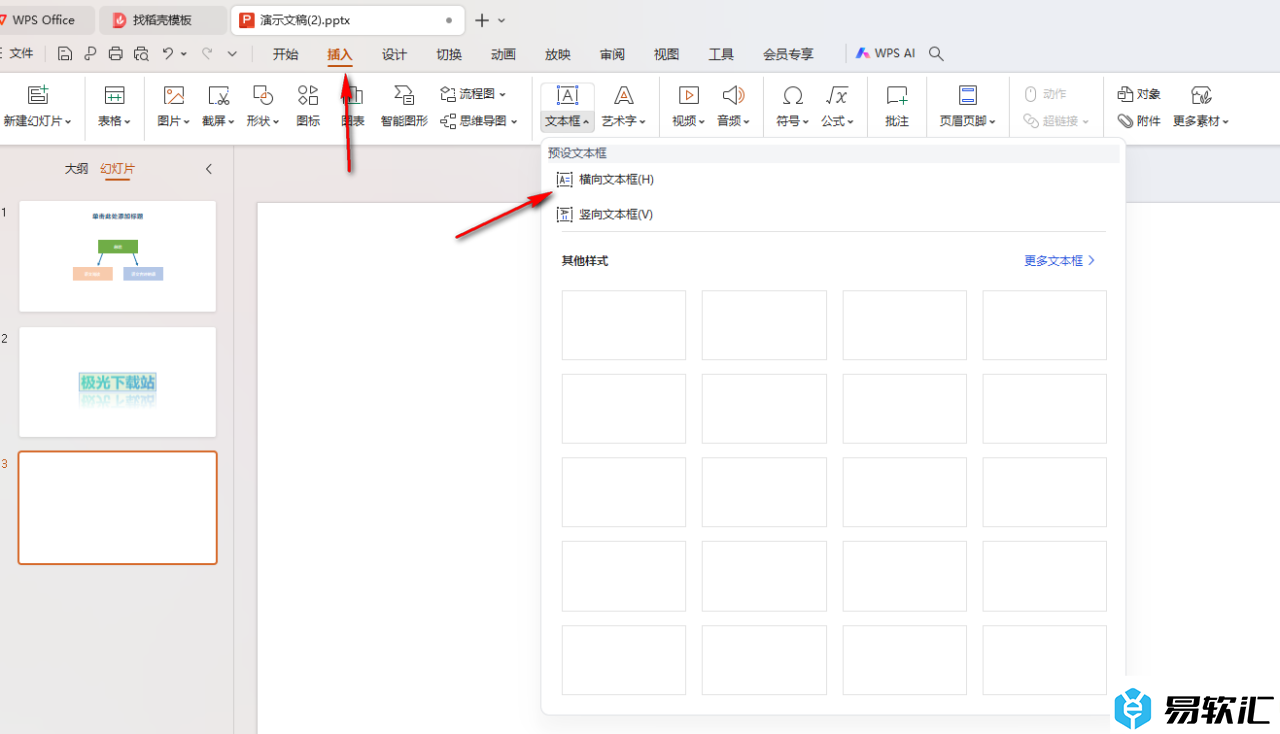This screenshot has width=1280, height=734.
Task: Open the 更多文本框 link
Action: click(x=1060, y=260)
